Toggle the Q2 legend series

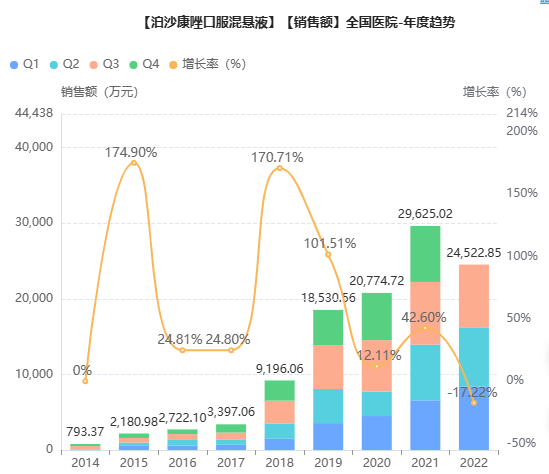point(64,64)
